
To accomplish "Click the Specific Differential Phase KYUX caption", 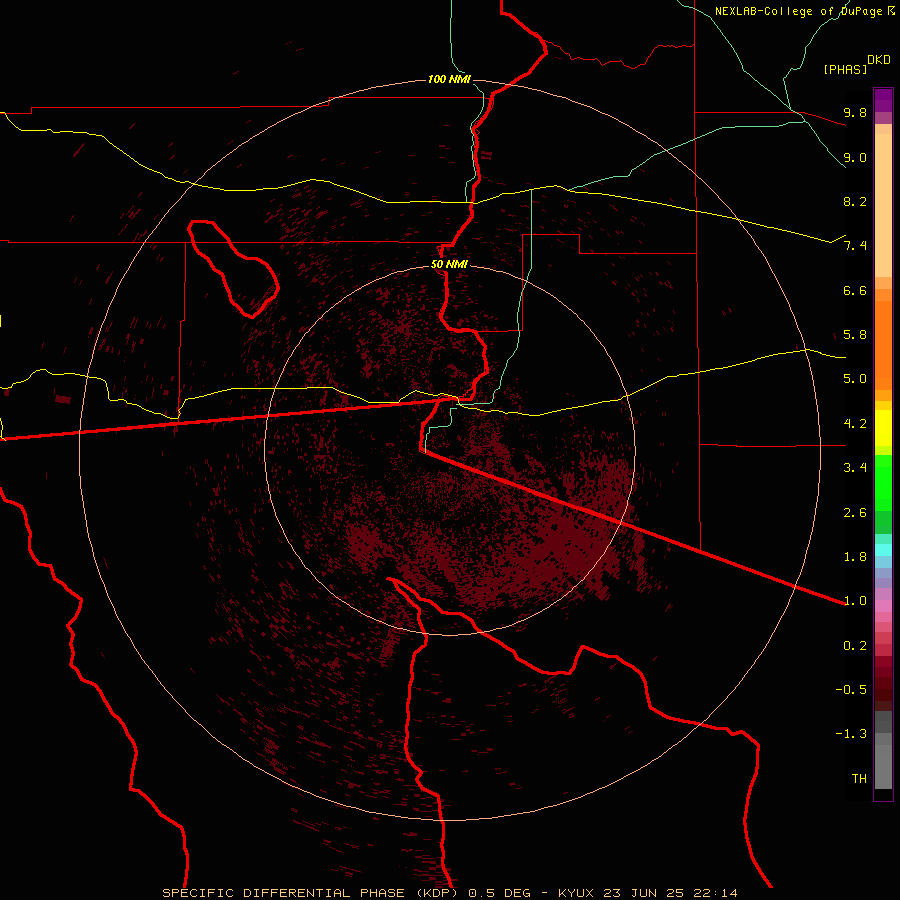I will click(x=450, y=893).
